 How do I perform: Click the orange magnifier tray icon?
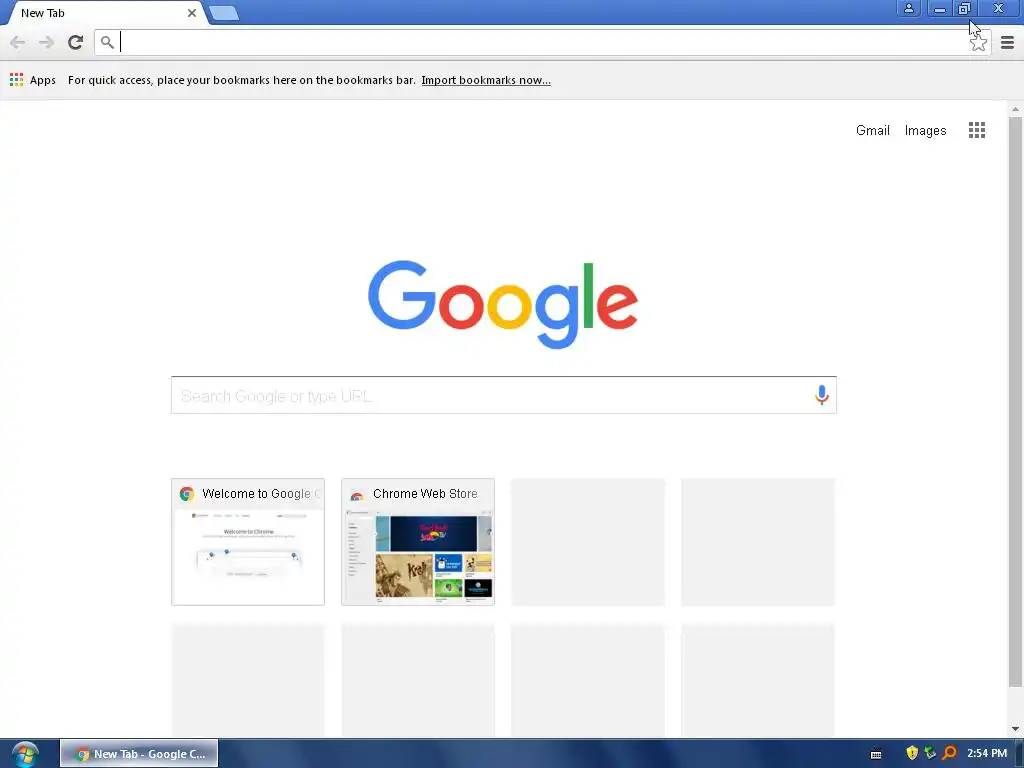pyautogui.click(x=949, y=753)
